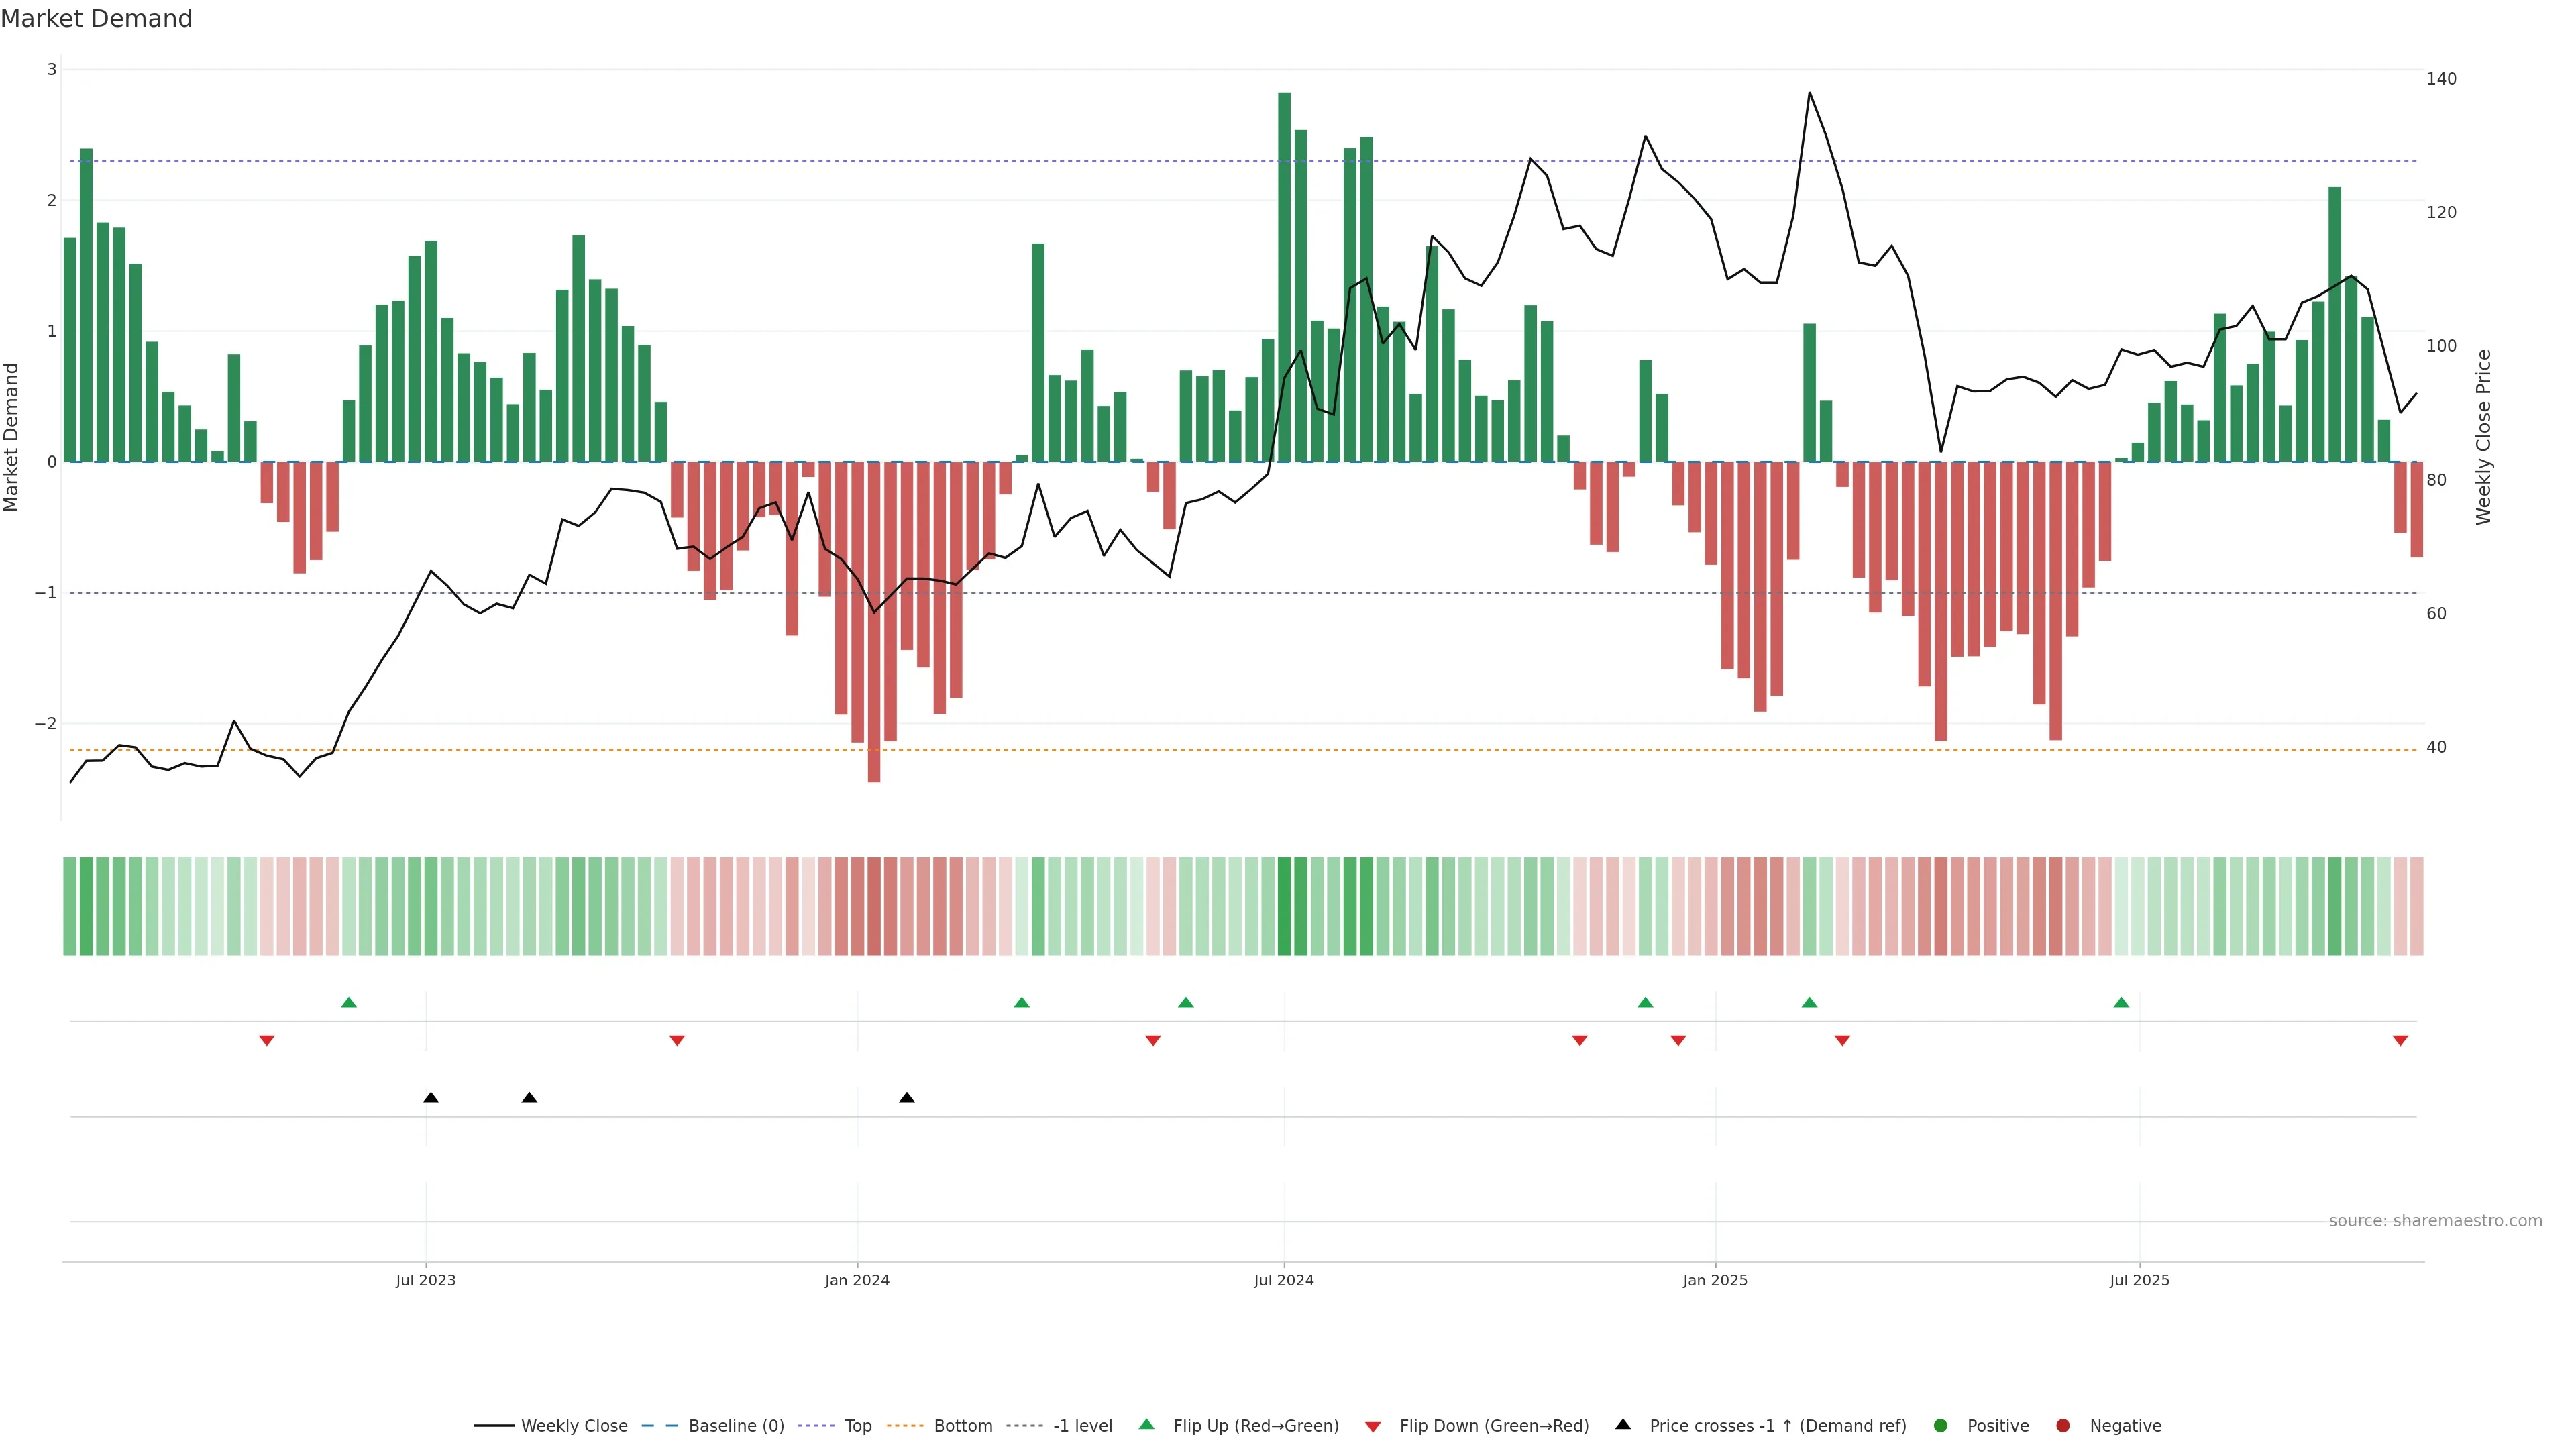This screenshot has height=1449, width=2576.
Task: Click the black triangle marker after Jan 2024
Action: pyautogui.click(x=907, y=1098)
